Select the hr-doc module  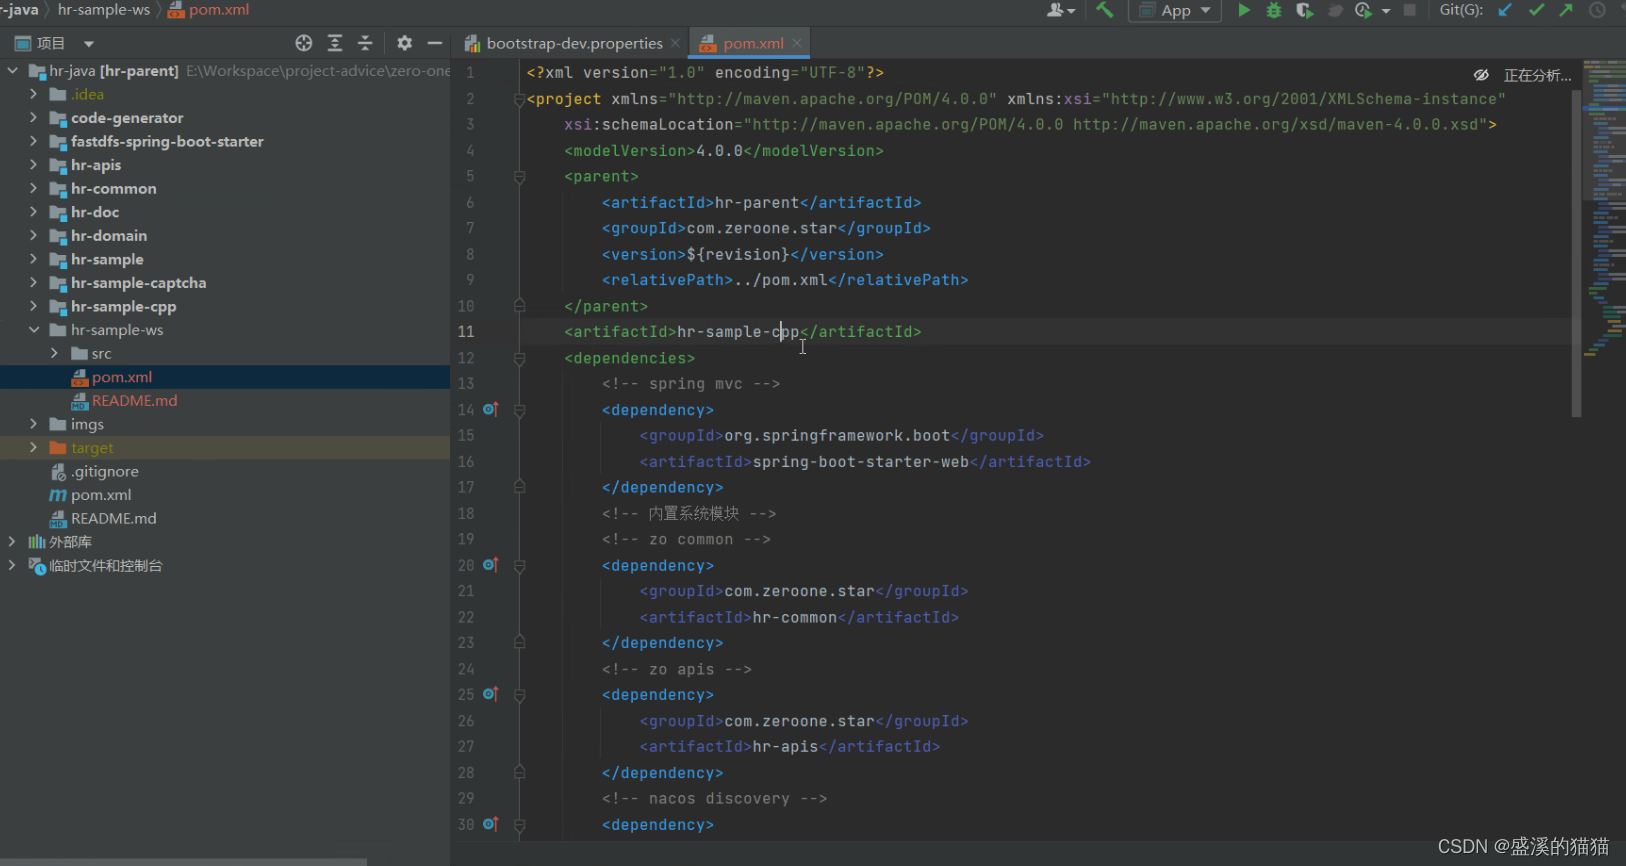[95, 212]
